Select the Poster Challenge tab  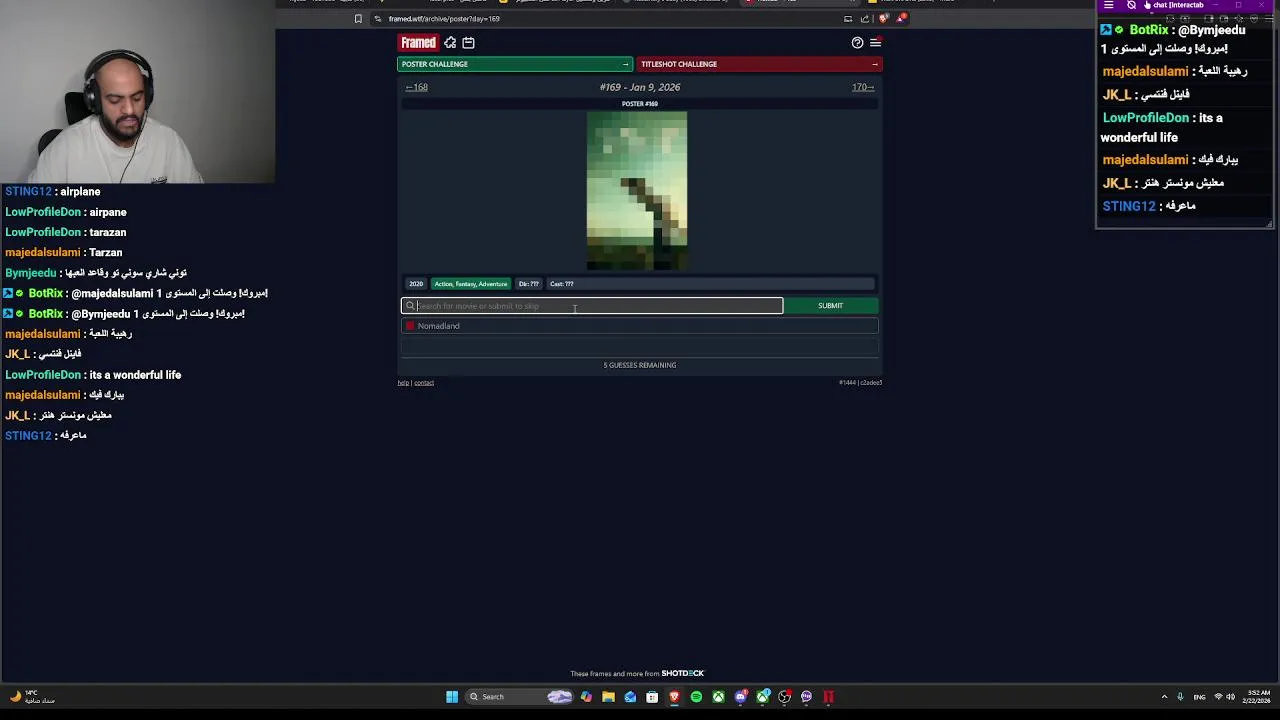(515, 64)
